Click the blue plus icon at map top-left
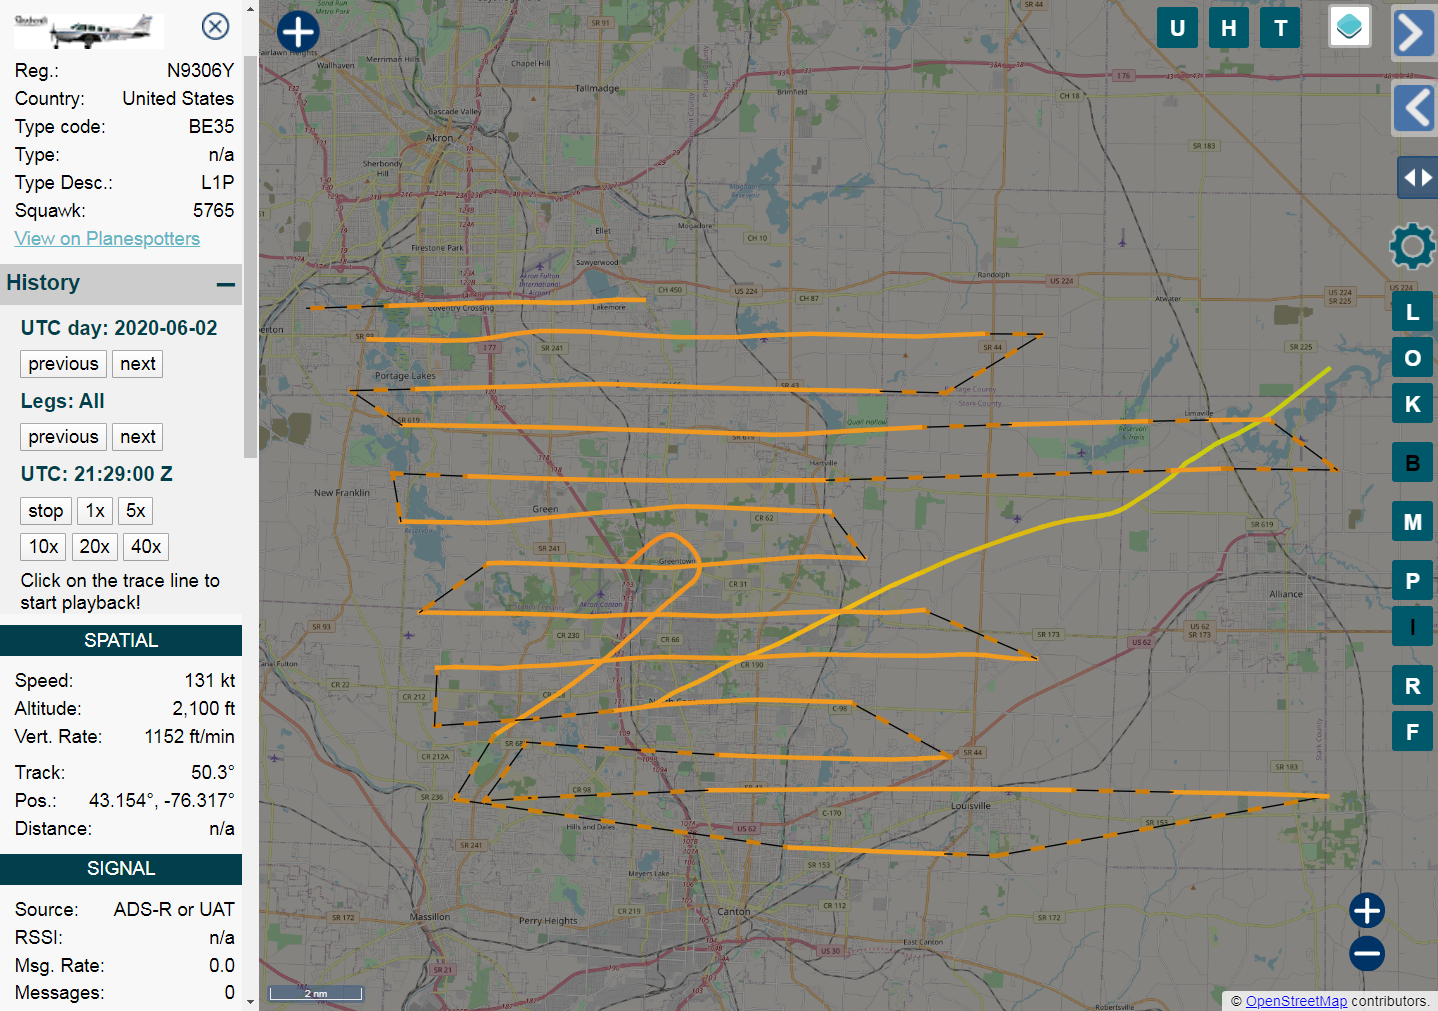The height and width of the screenshot is (1011, 1438). 298,31
